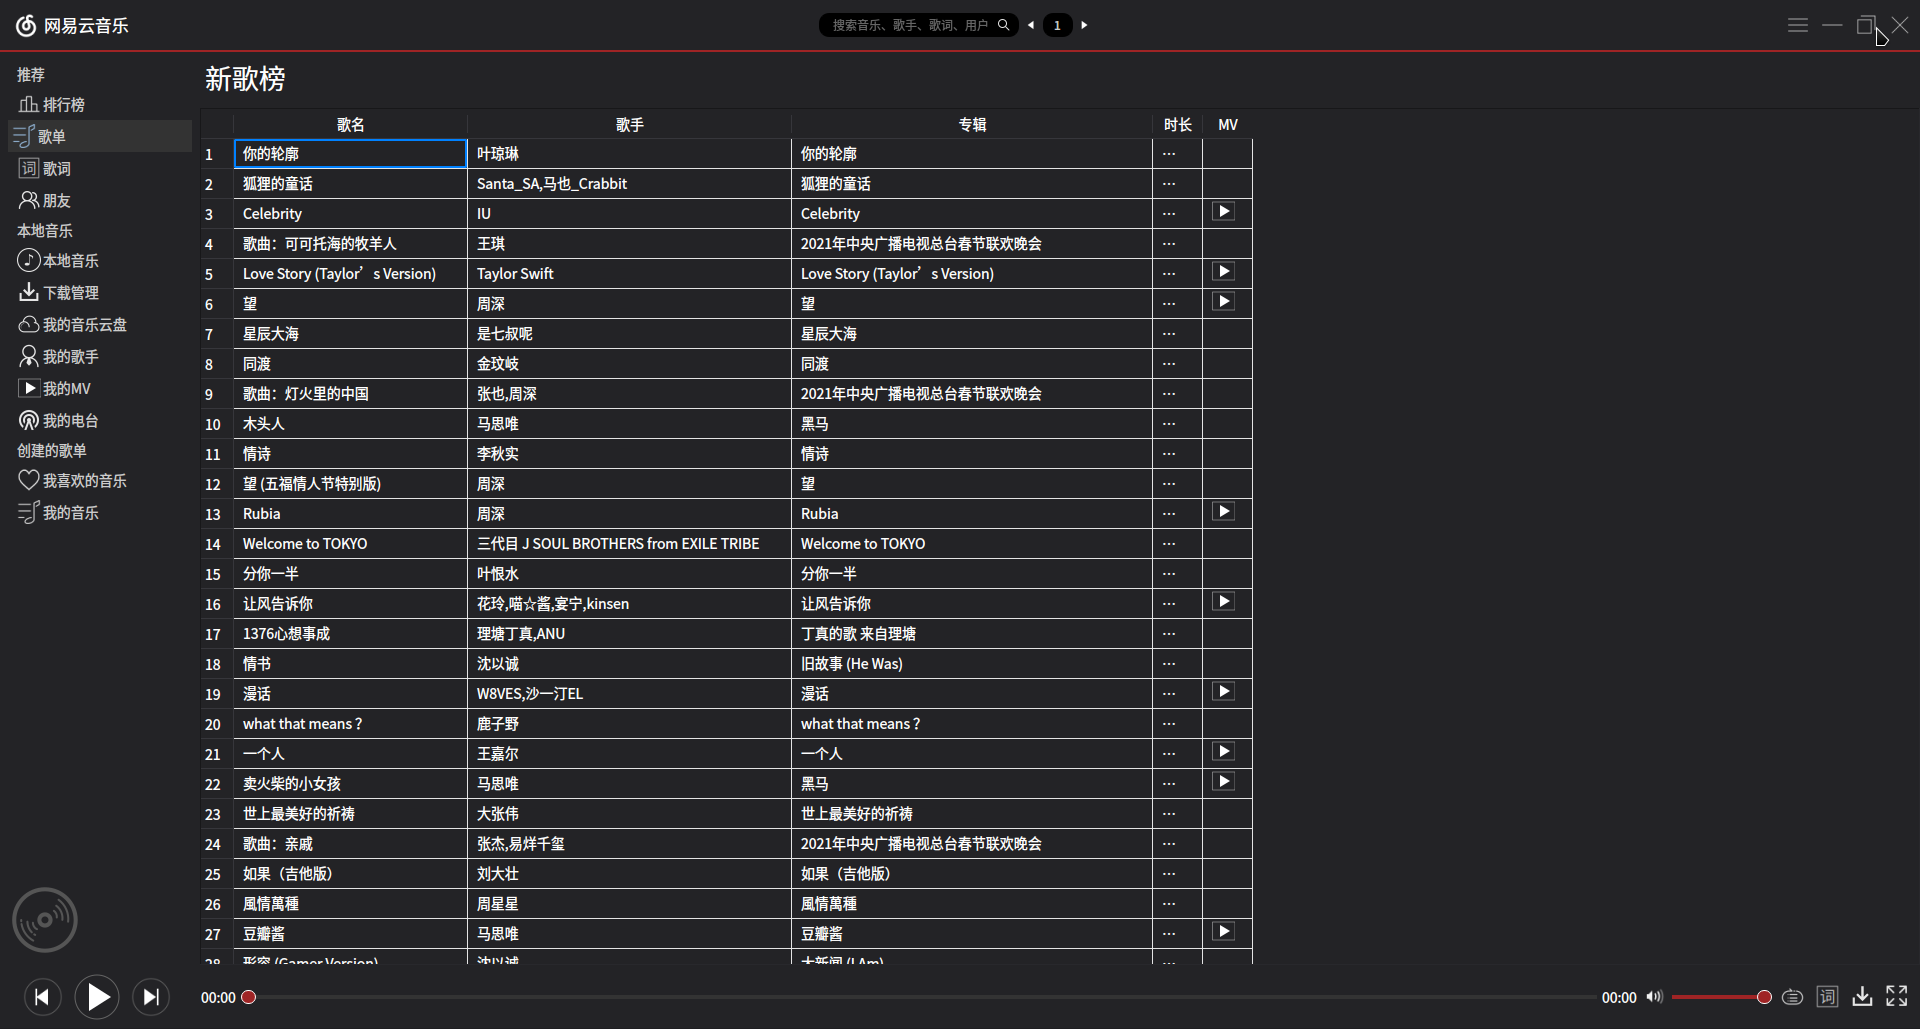
Task: Play the MV for 卖火柴的小女孩
Action: (x=1224, y=782)
